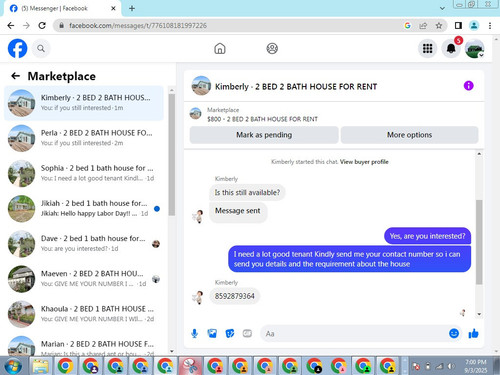Close the Messenger tab

(113, 8)
